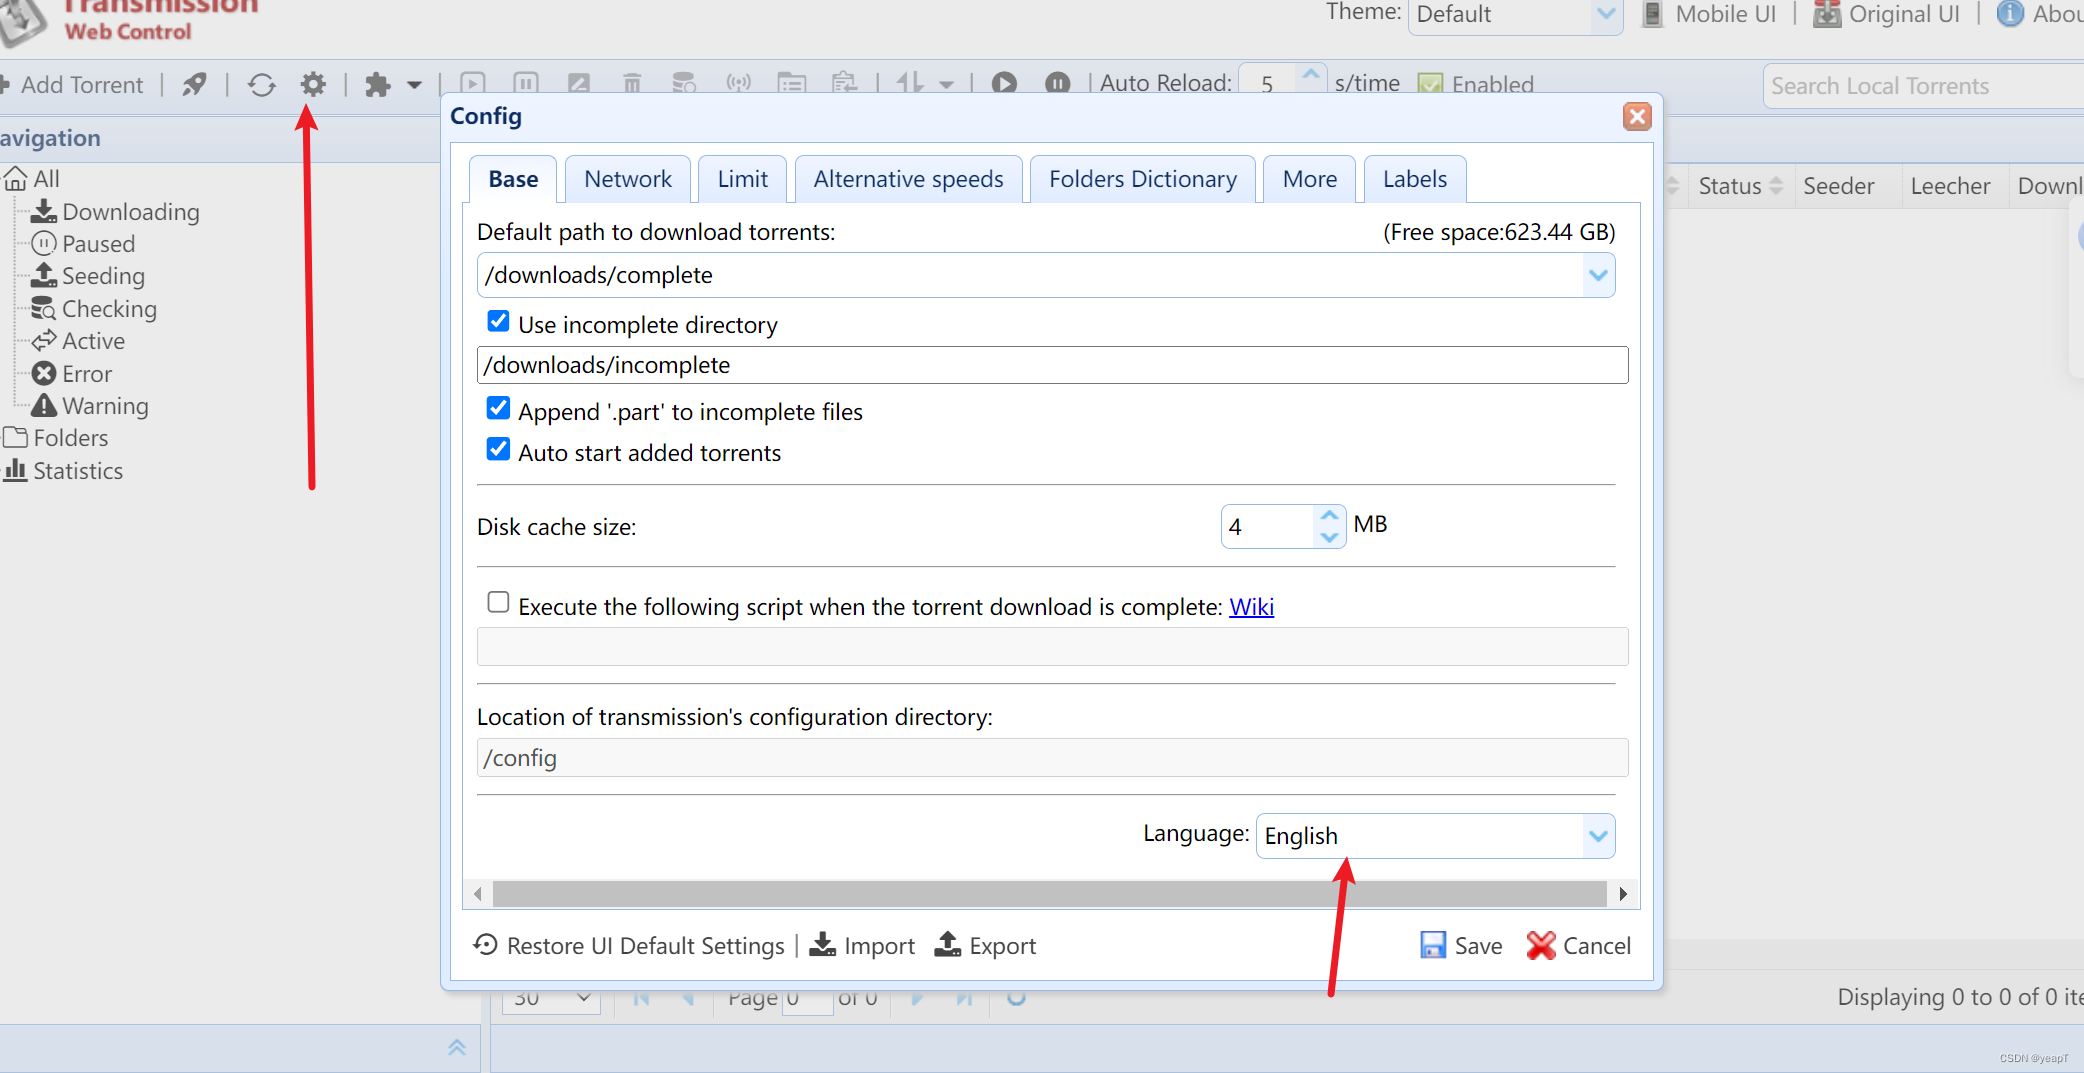This screenshot has width=2084, height=1073.
Task: Open settings via the gear icon
Action: 313,85
